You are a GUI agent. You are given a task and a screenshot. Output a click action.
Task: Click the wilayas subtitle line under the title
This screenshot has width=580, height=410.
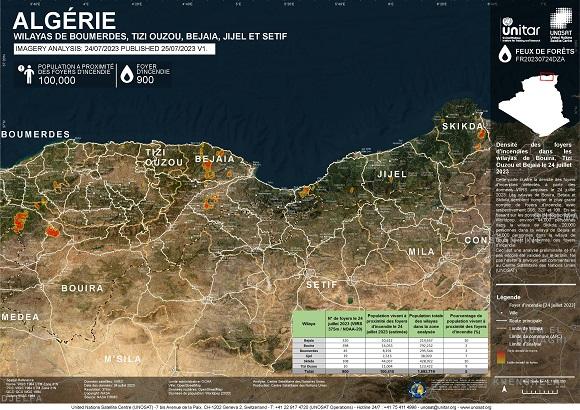[x=150, y=37]
